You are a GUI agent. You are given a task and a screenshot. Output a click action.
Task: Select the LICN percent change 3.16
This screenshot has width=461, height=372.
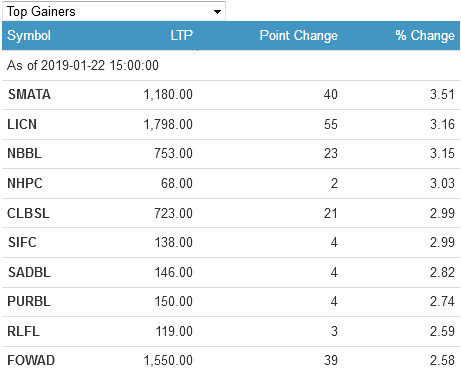click(442, 124)
